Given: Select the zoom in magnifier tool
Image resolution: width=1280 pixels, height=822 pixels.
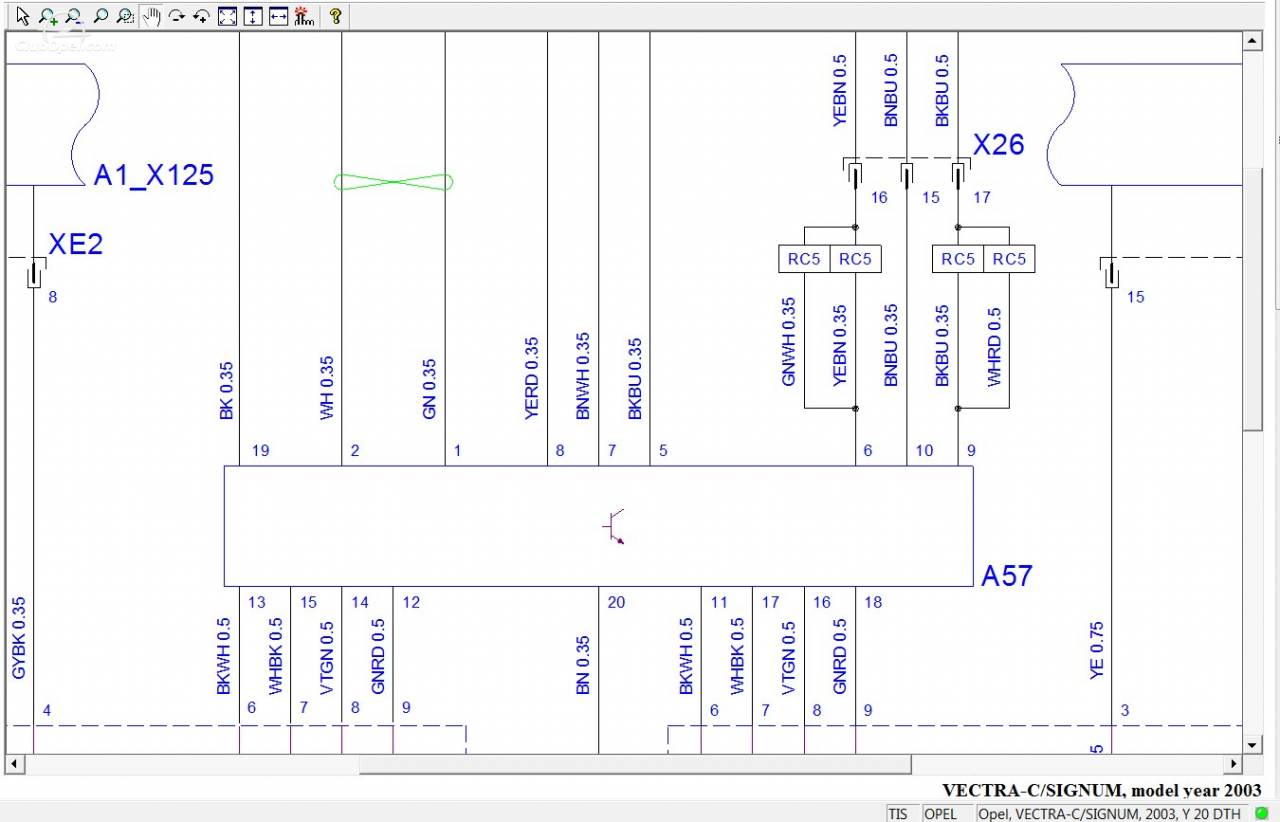Looking at the screenshot, I should tap(48, 16).
